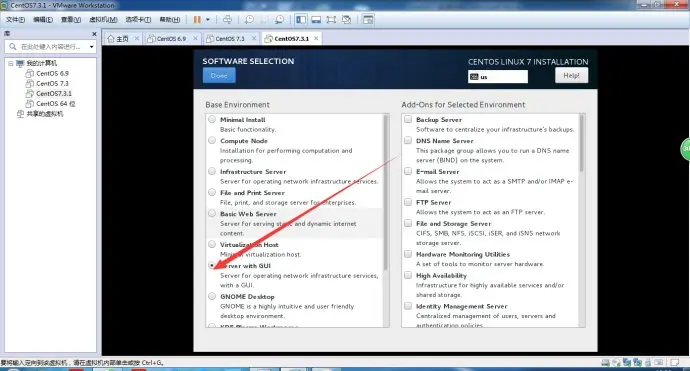Toggle the thumbnail bar icon
Screen dimensions: 690x371
point(316,19)
